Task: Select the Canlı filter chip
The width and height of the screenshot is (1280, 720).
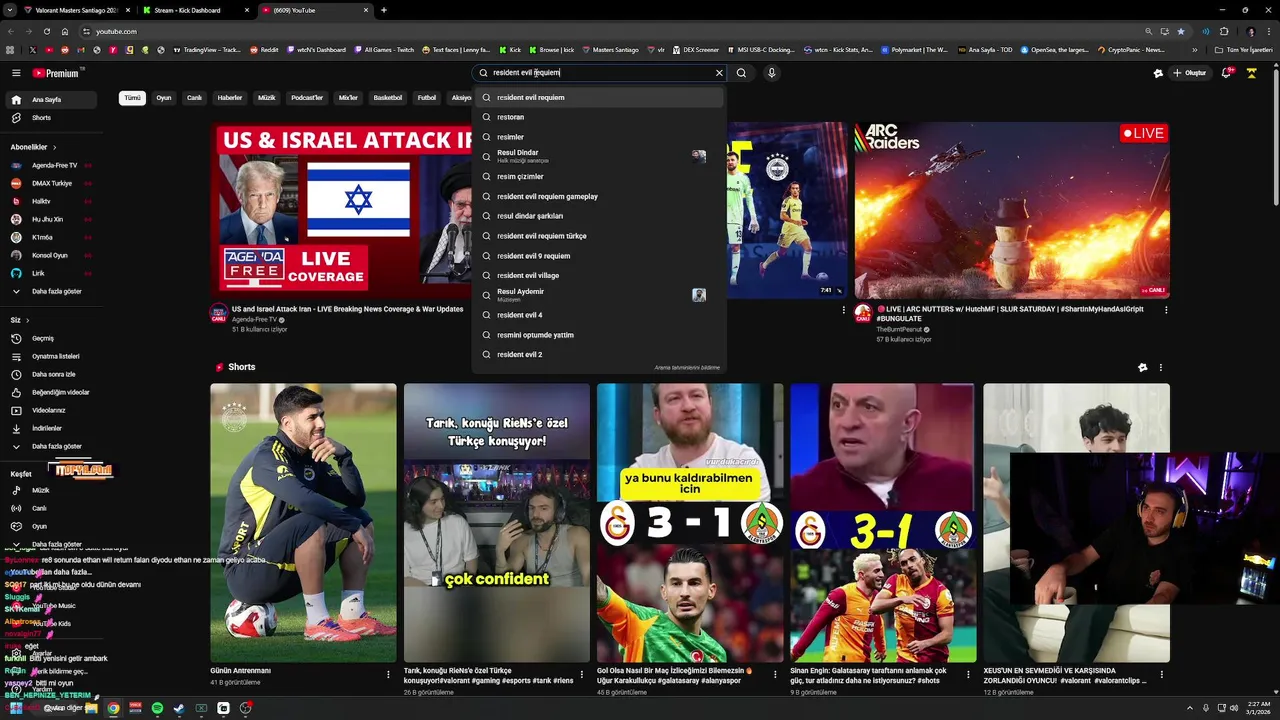Action: pos(194,98)
